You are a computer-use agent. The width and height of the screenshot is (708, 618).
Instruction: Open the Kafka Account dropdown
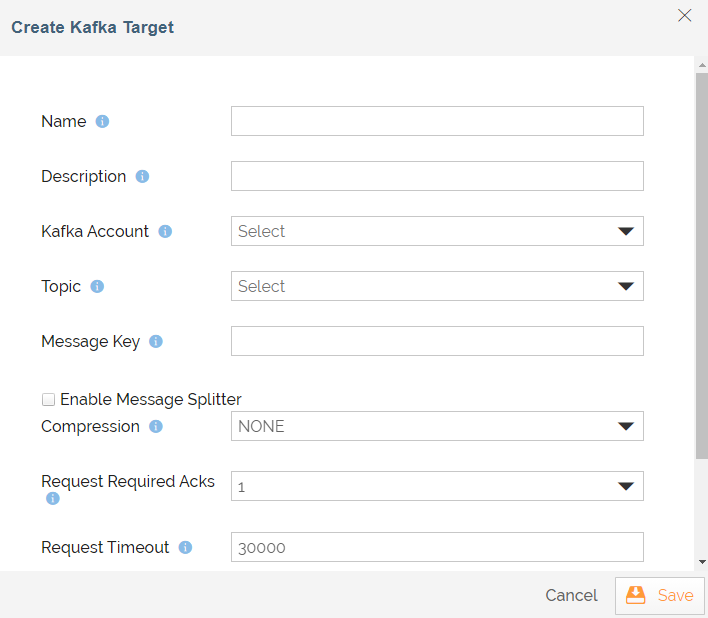coord(437,231)
